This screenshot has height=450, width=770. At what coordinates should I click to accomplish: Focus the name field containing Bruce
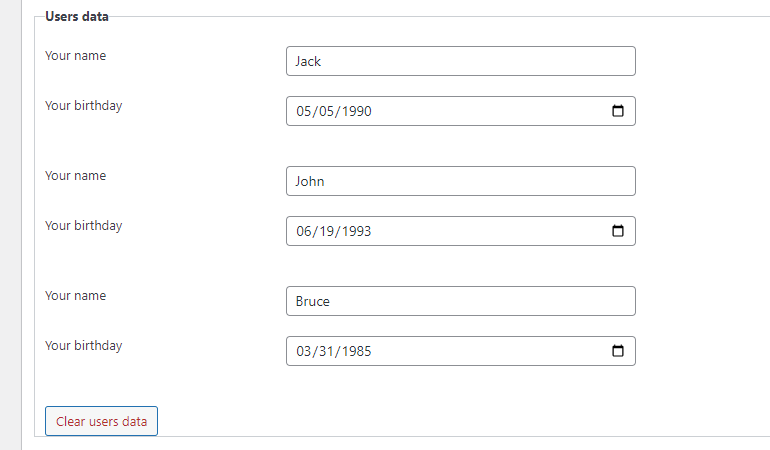pyautogui.click(x=460, y=301)
